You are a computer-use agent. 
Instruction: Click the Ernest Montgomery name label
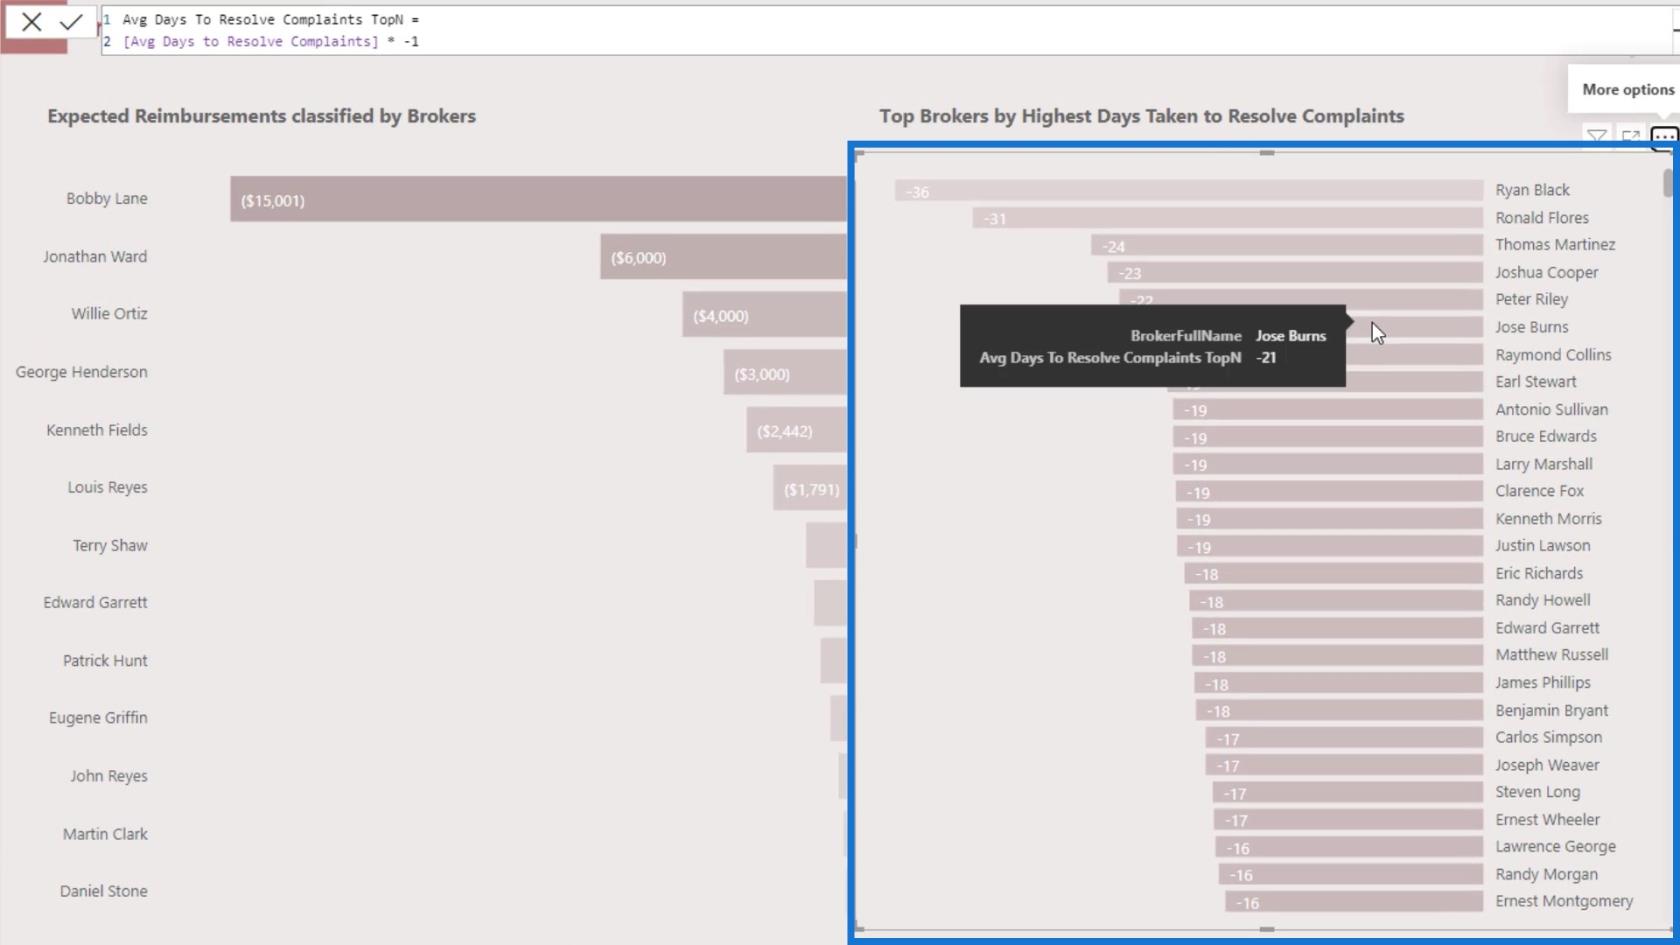tap(1564, 902)
